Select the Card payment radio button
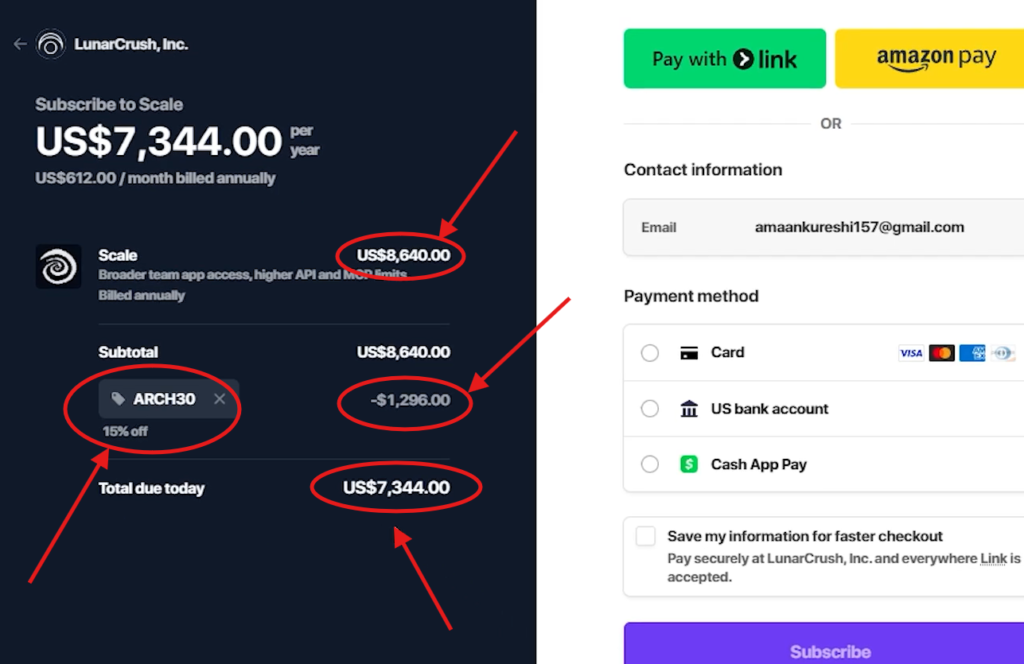This screenshot has width=1024, height=664. [649, 352]
